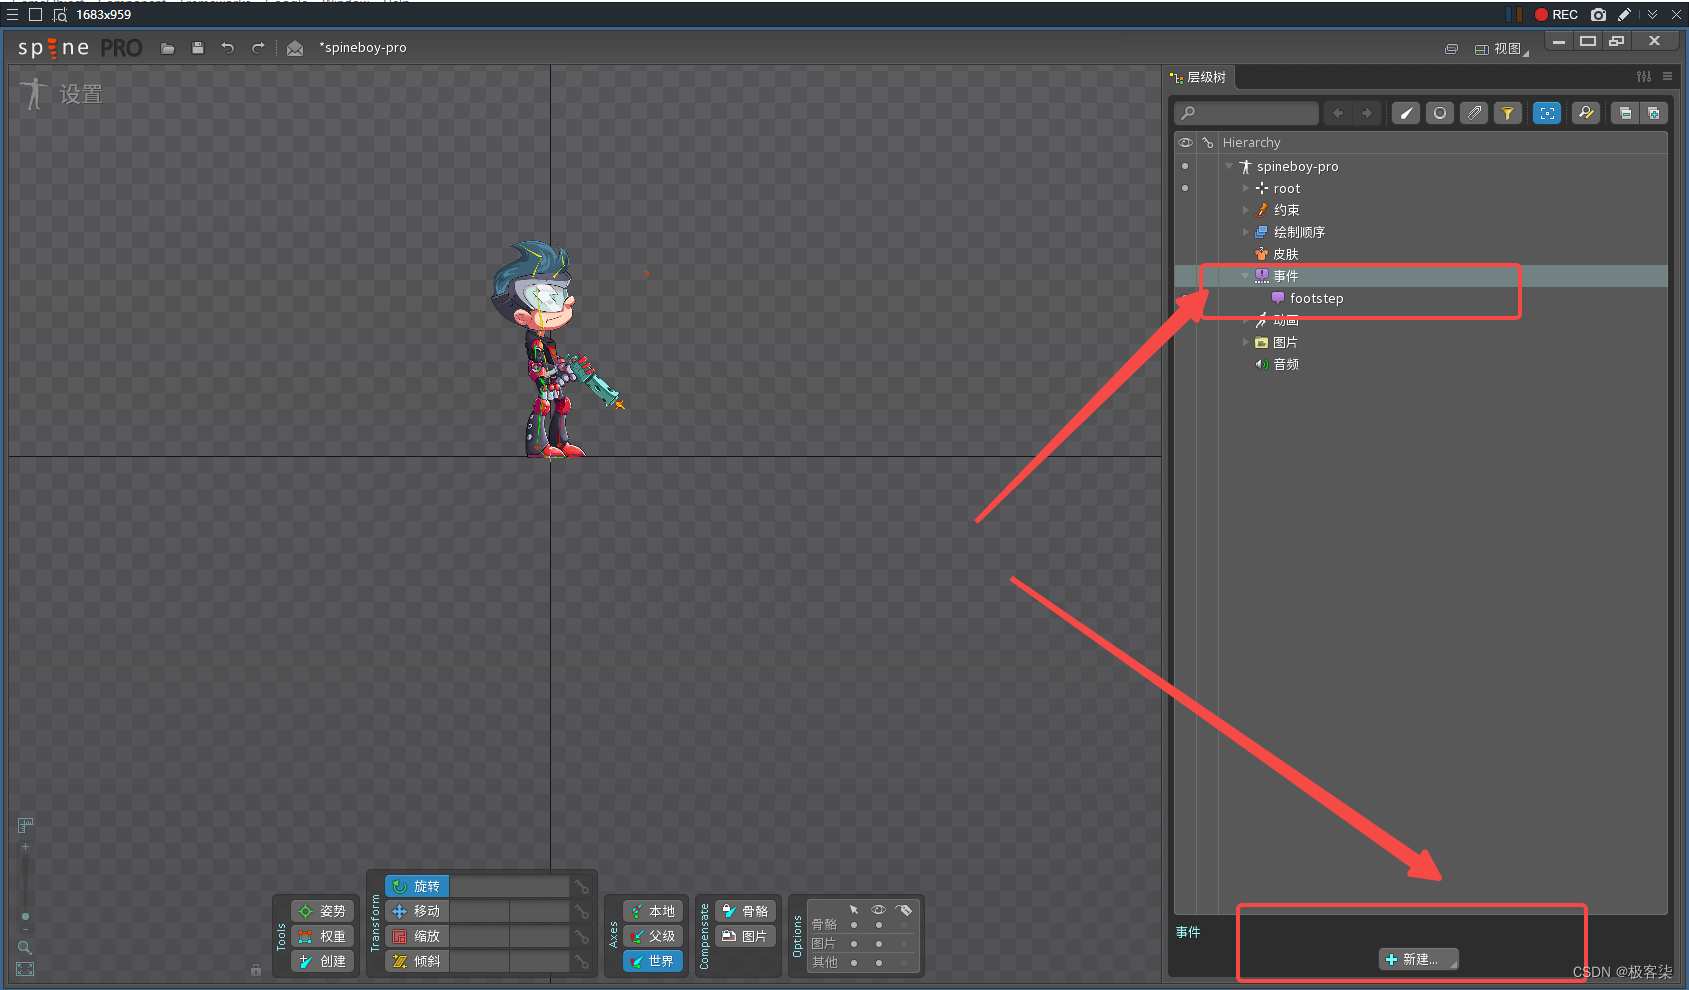Toggle the blue center-on-selection icon
This screenshot has height=990, width=1689.
pos(1547,113)
